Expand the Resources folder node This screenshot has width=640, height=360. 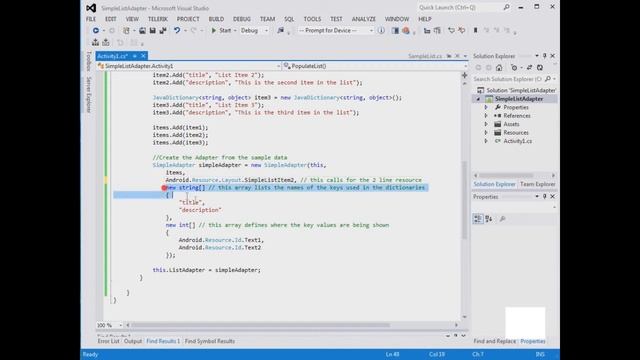coord(486,133)
